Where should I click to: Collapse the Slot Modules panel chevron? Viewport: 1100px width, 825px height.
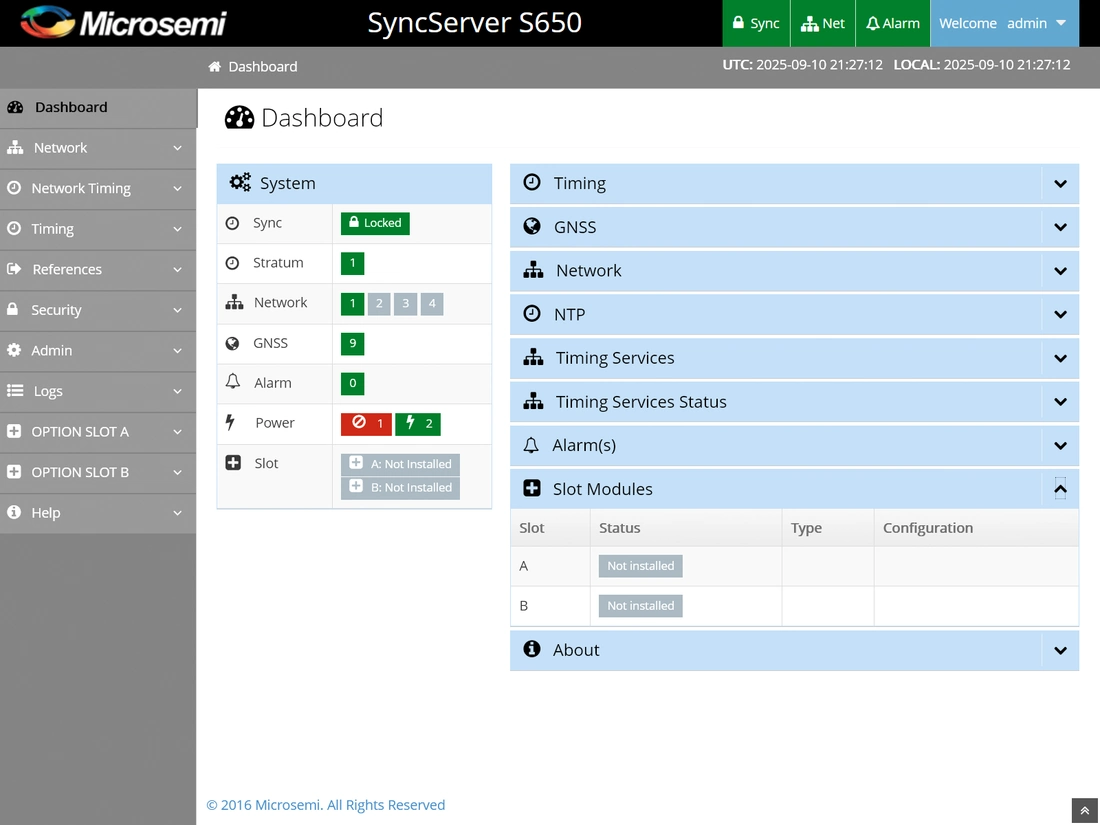point(1060,489)
